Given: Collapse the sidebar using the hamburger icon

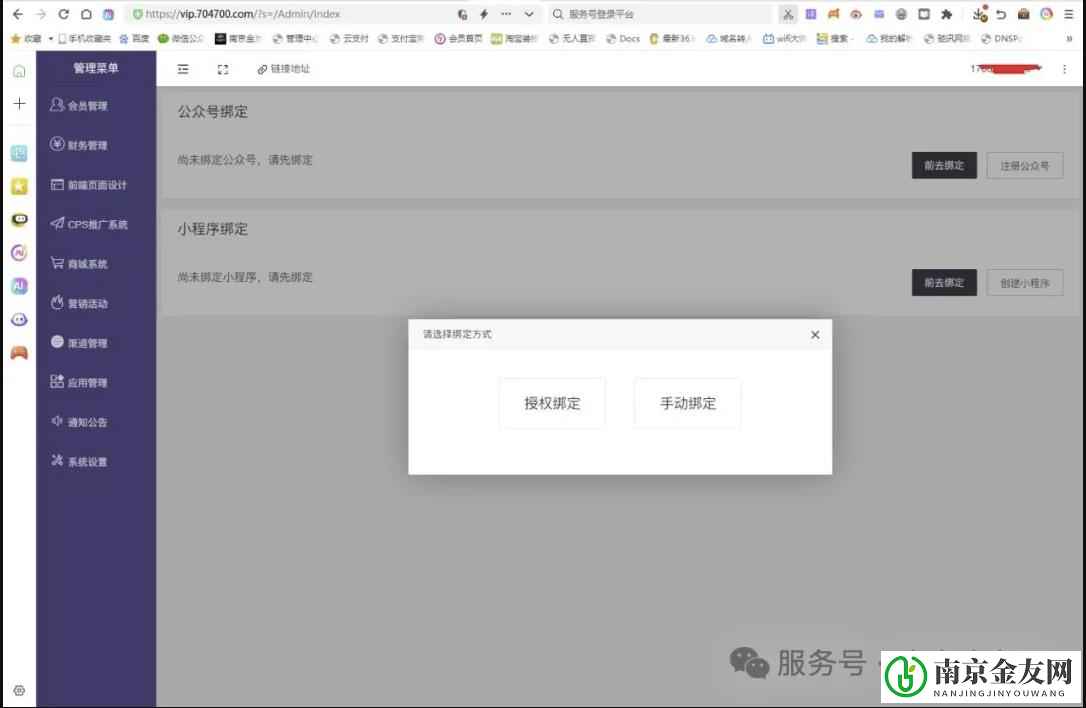Looking at the screenshot, I should 182,69.
